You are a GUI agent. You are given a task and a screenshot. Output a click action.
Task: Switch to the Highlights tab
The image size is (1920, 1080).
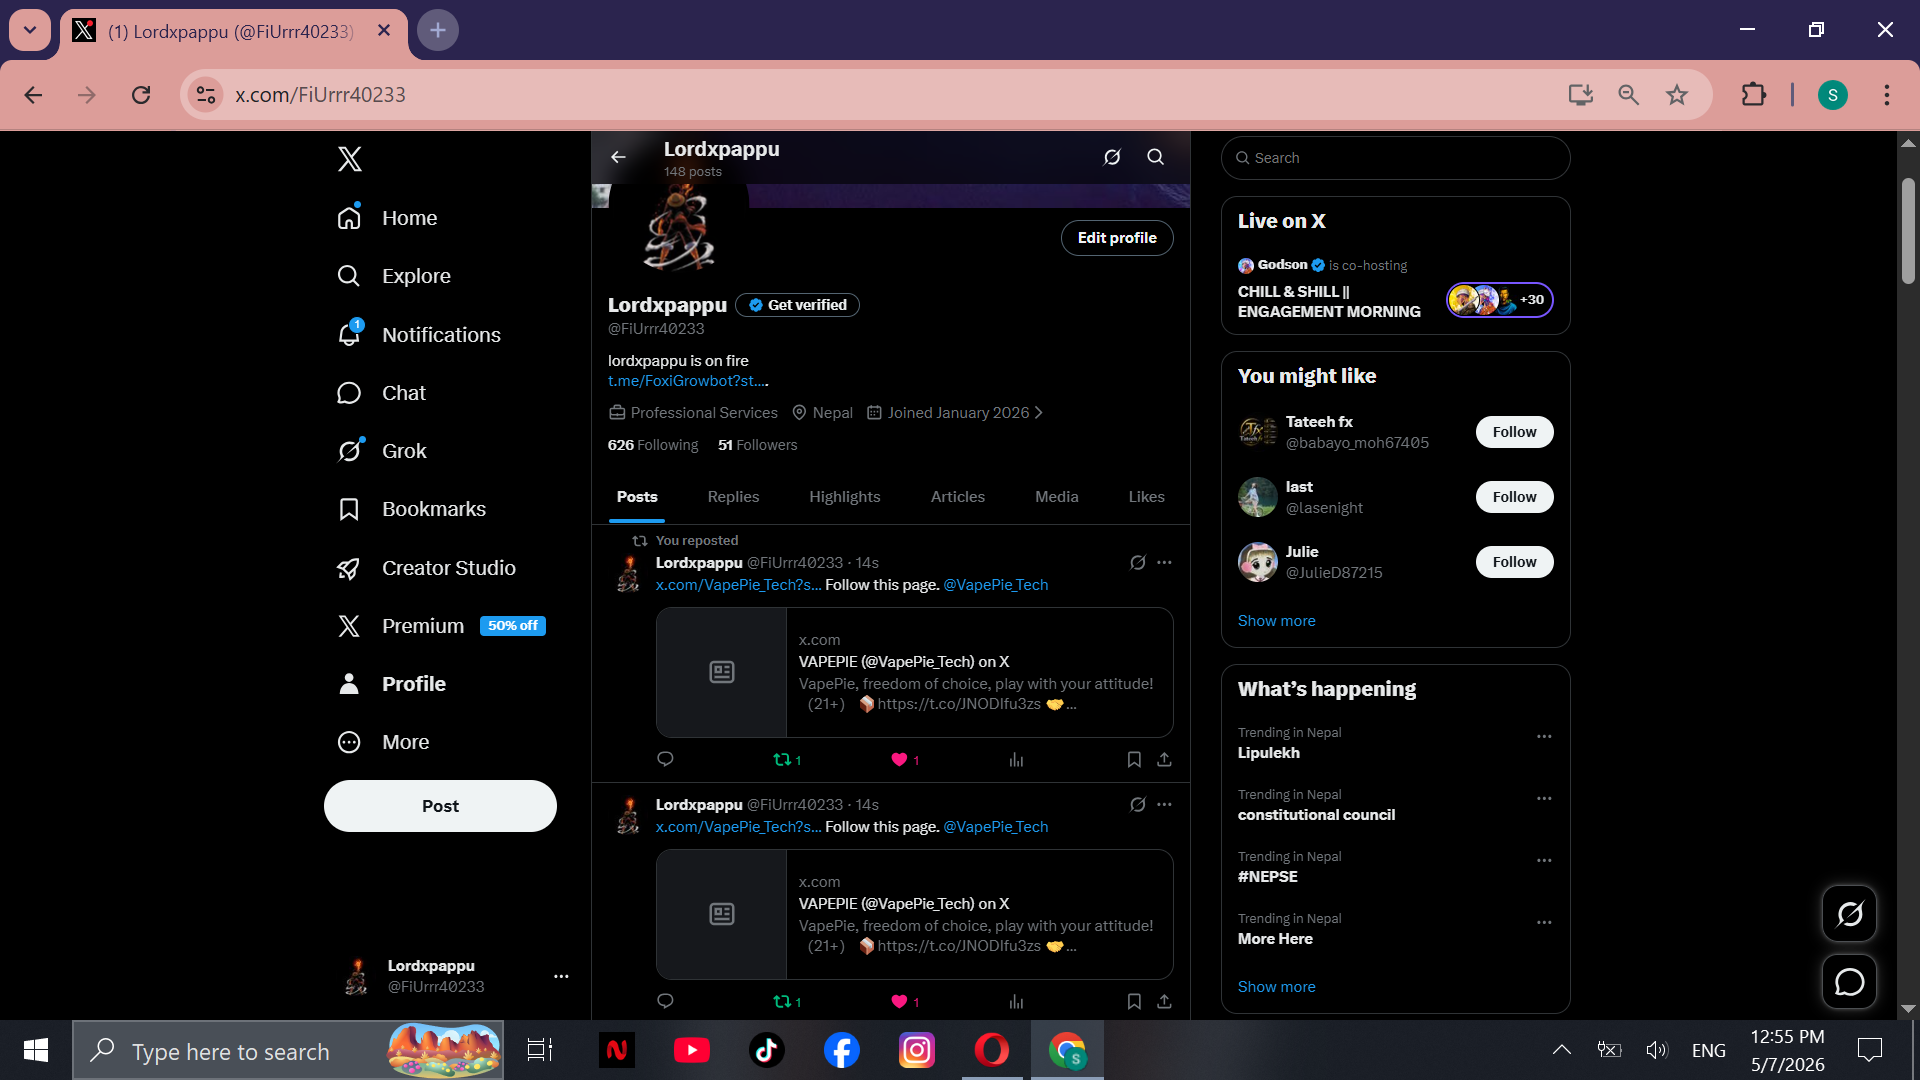pos(845,497)
